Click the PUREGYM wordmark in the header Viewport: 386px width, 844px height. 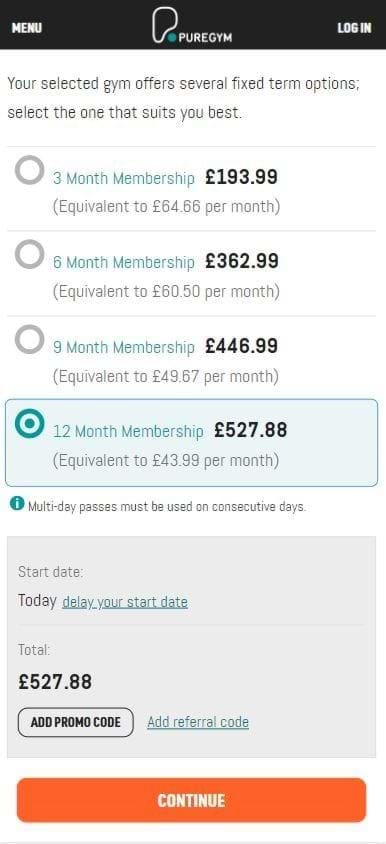coord(205,38)
